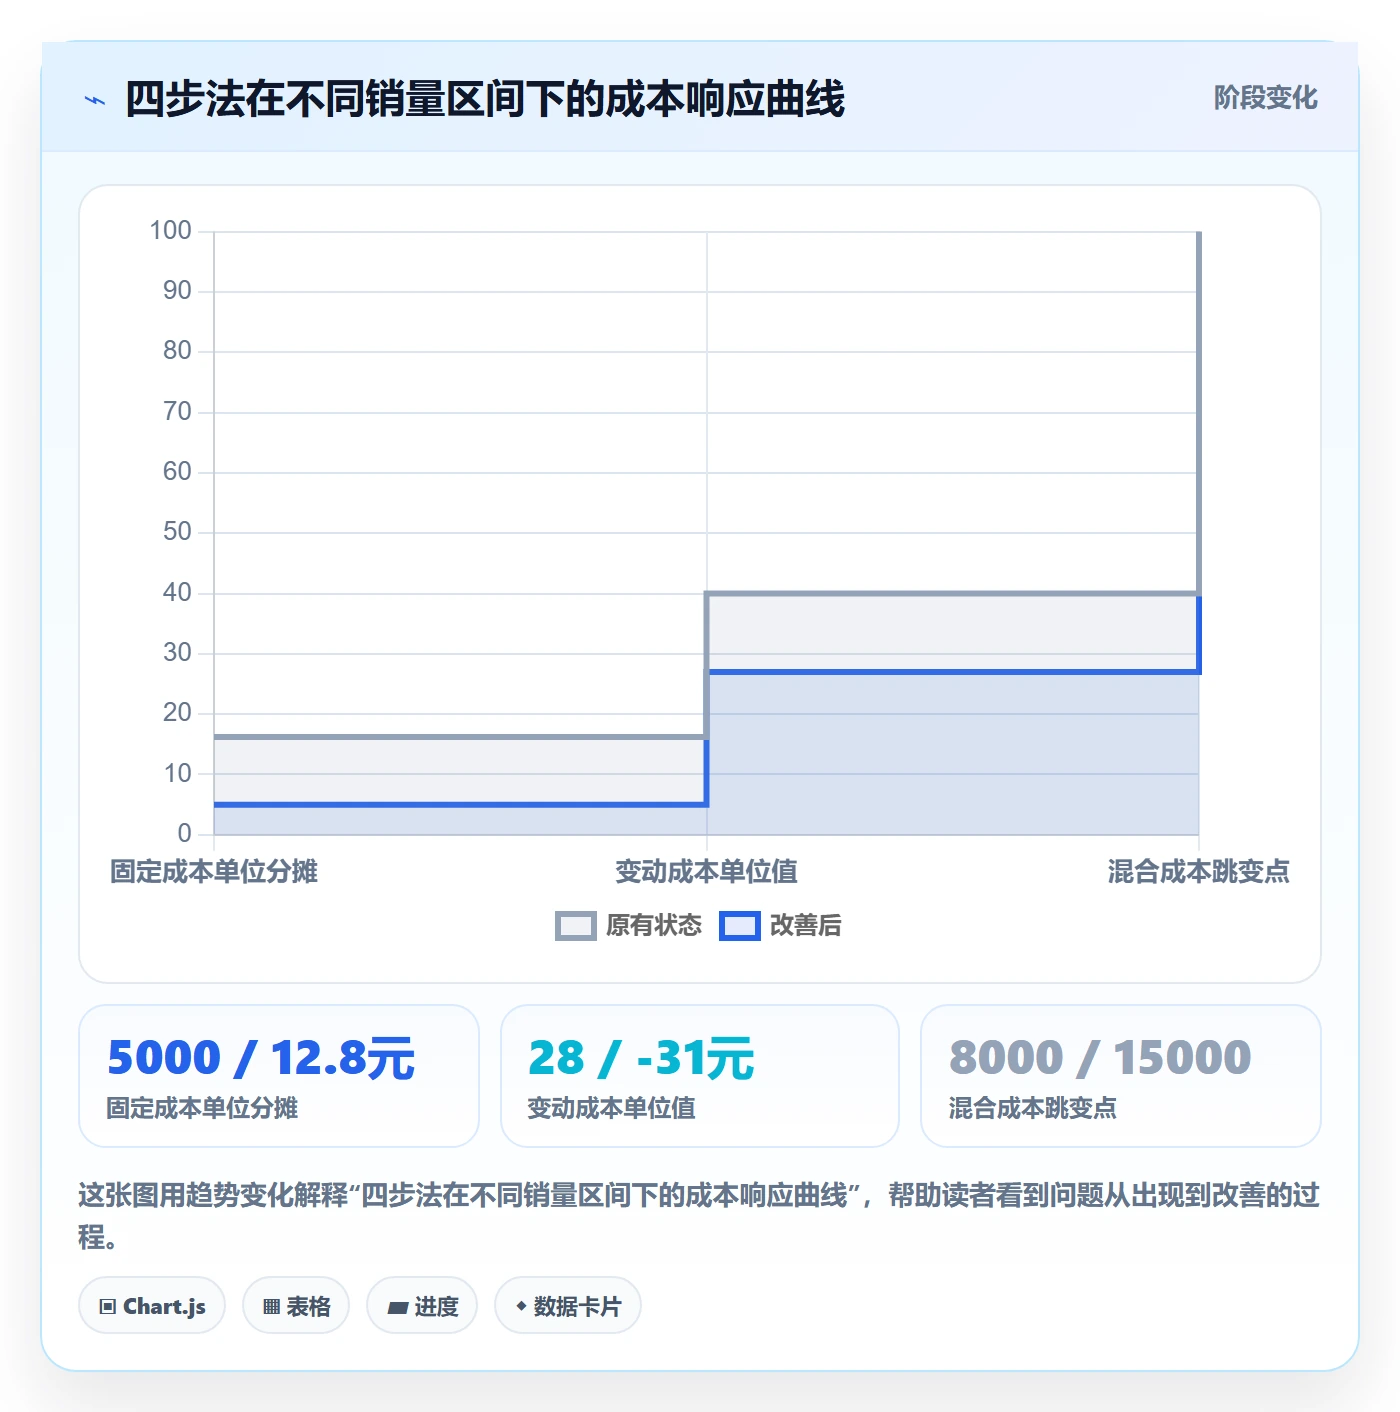
Task: Click the 变动成本单位值 x-axis label
Action: pyautogui.click(x=706, y=872)
